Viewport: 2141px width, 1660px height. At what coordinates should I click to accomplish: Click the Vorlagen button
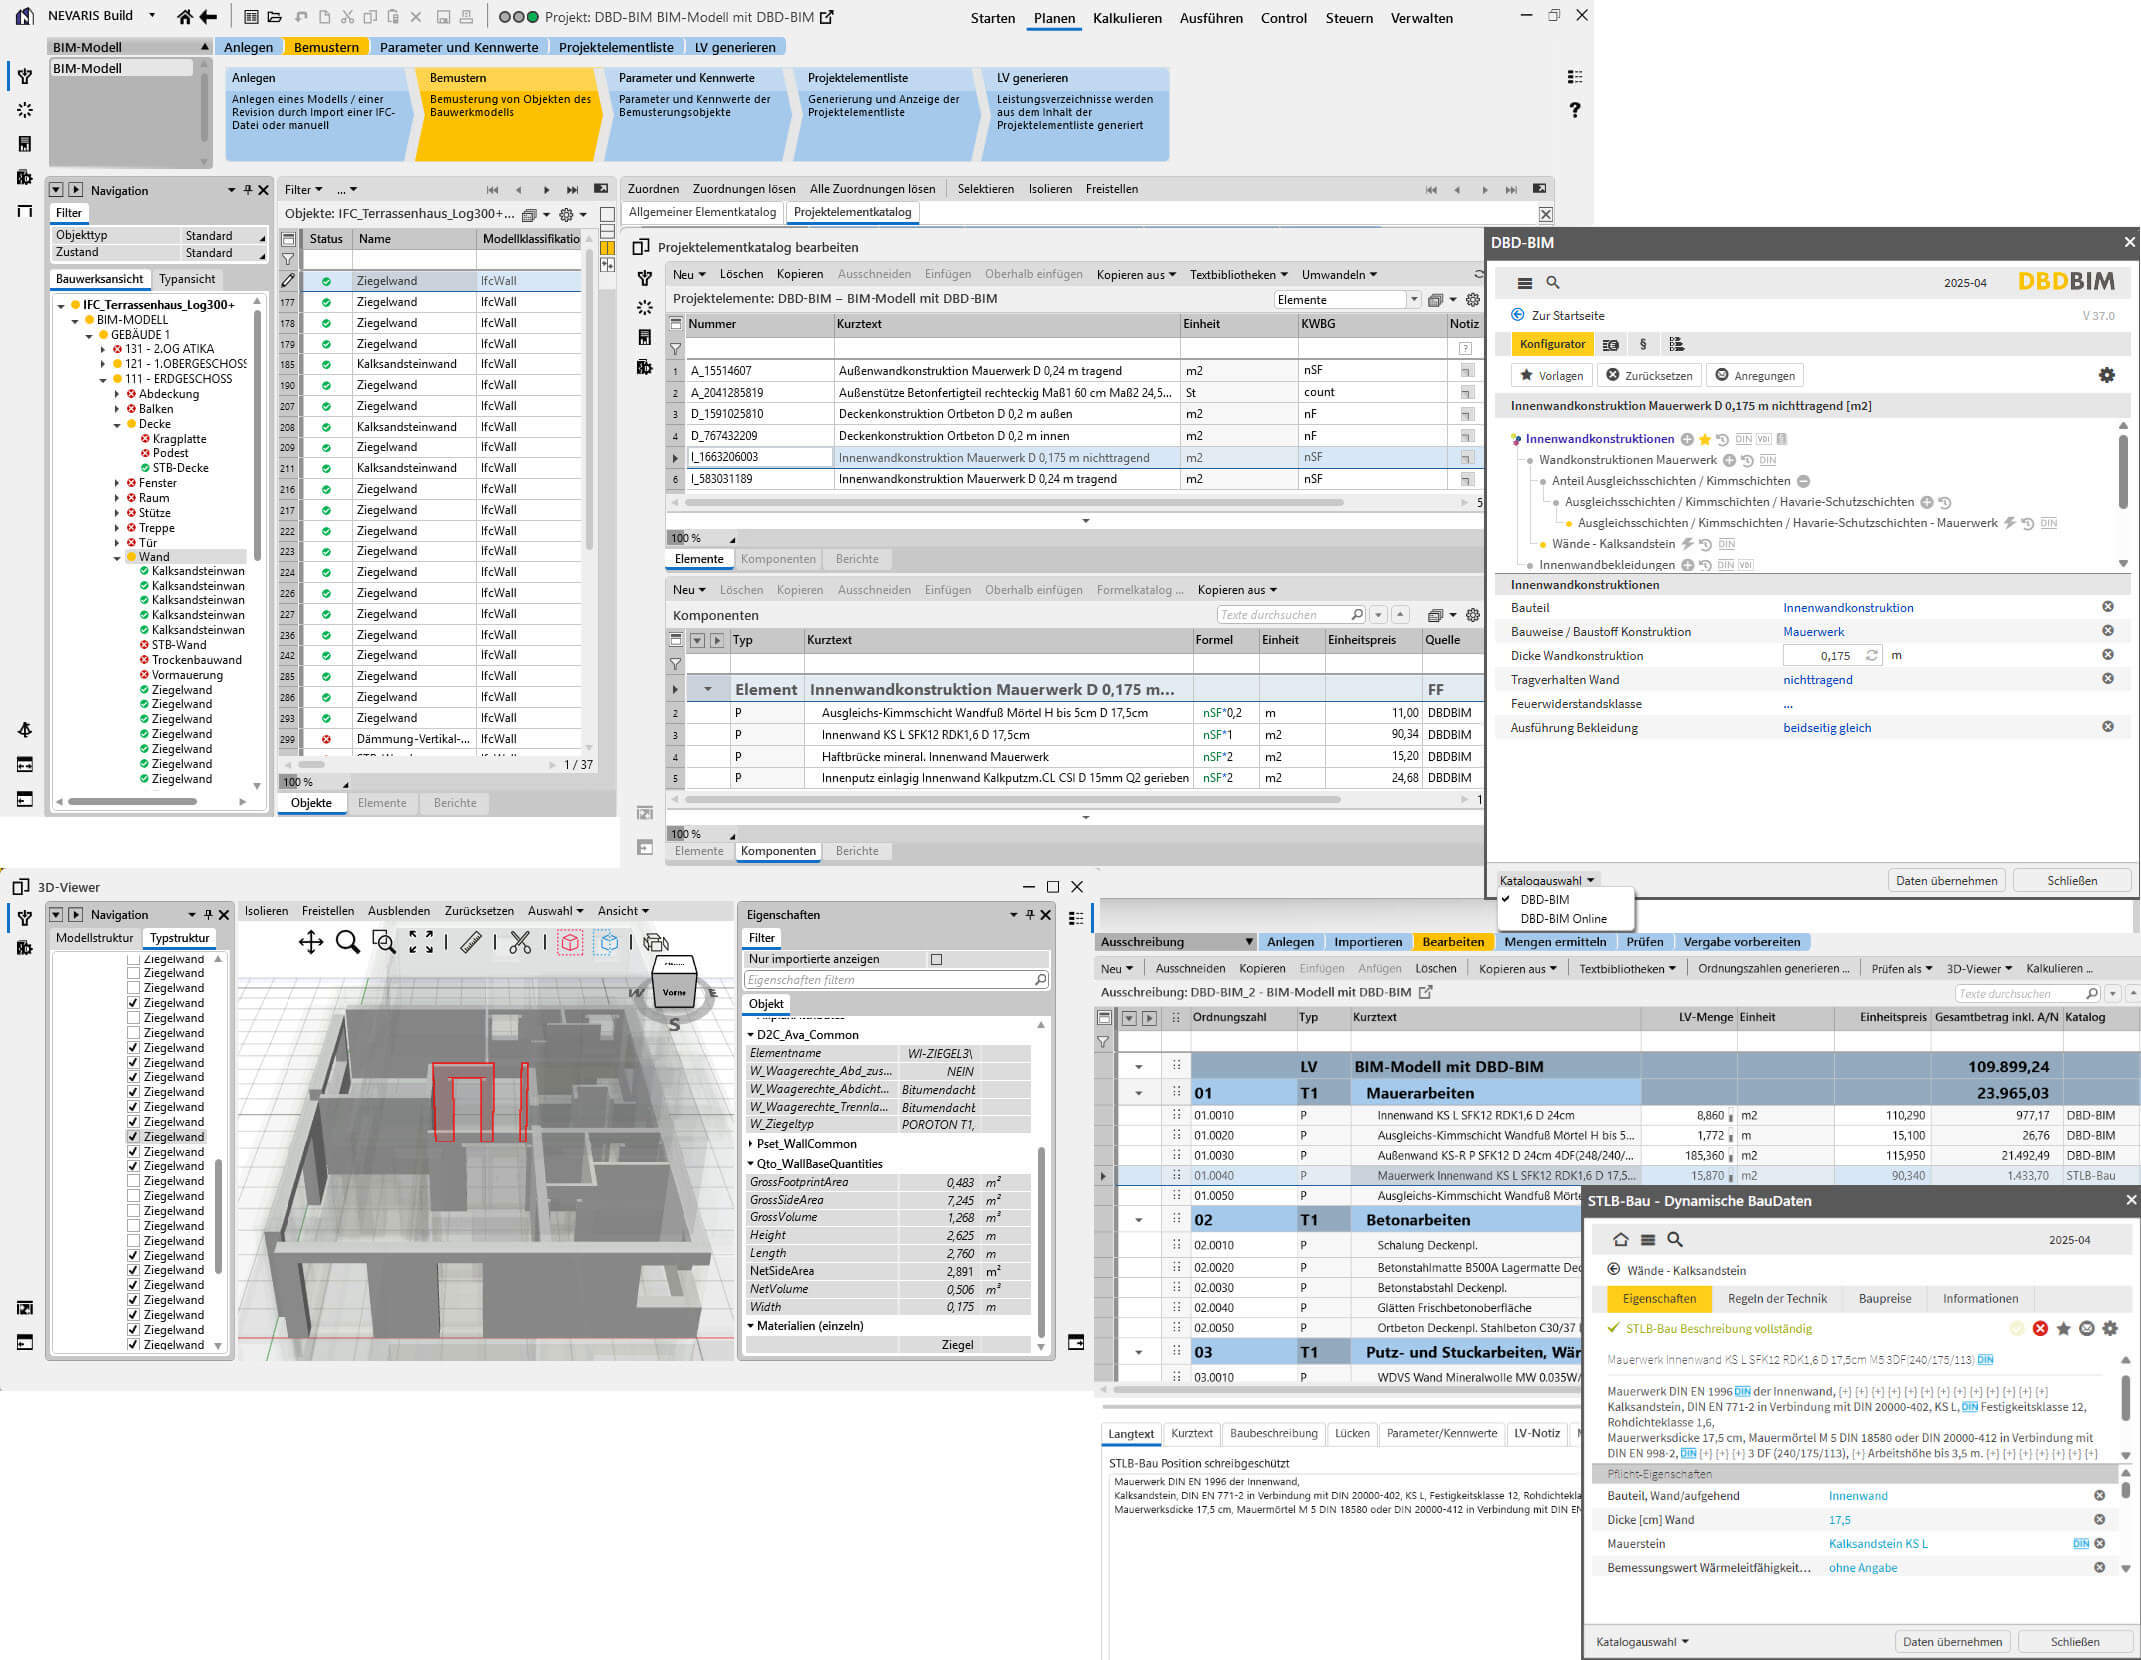point(1551,375)
